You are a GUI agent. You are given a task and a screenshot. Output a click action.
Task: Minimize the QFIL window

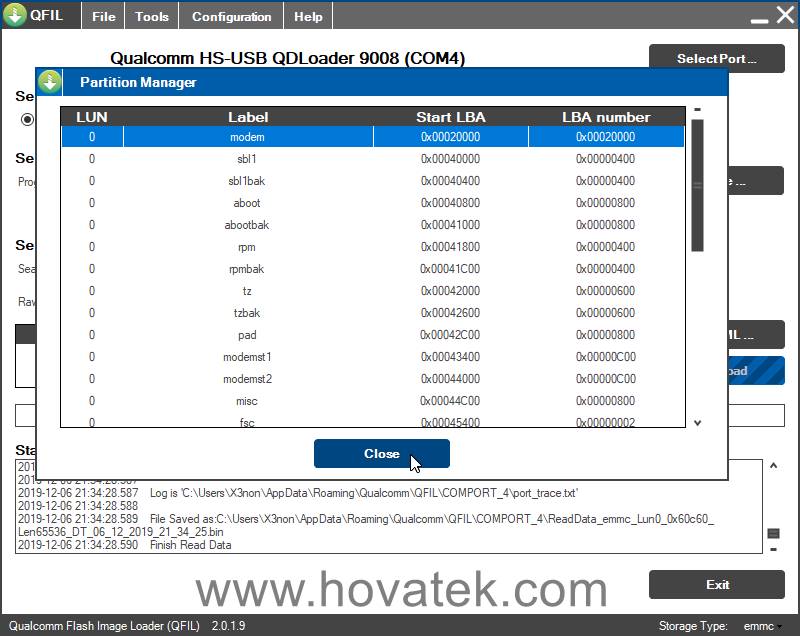(x=759, y=19)
